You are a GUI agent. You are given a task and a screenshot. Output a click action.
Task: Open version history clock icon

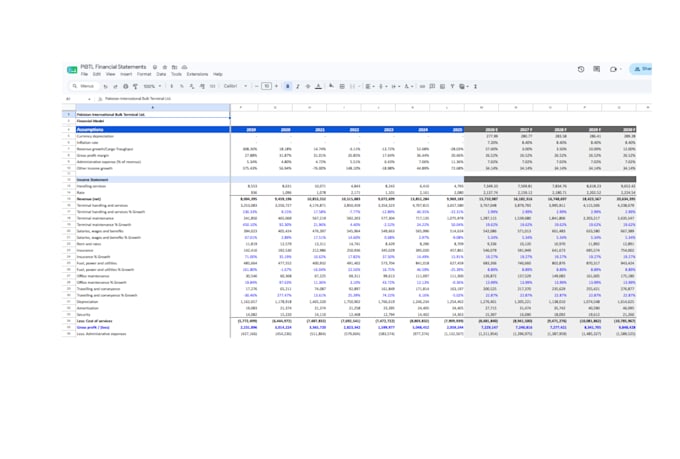581,69
